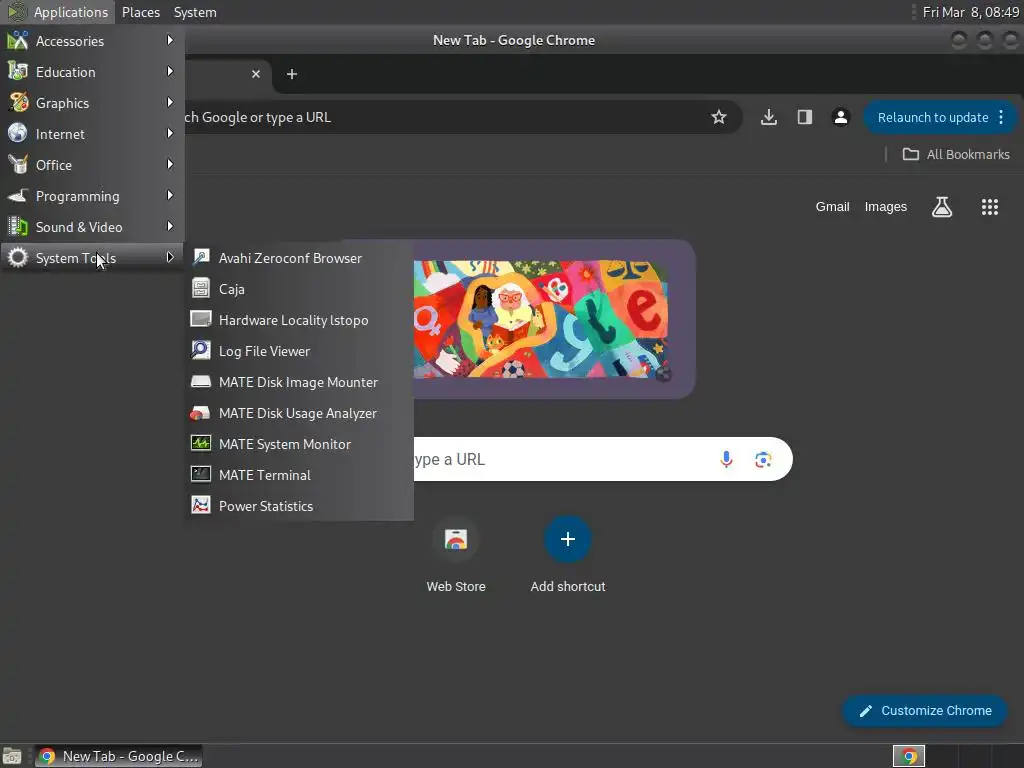The width and height of the screenshot is (1024, 768).
Task: Click the MATE Terminal icon
Action: 200,474
